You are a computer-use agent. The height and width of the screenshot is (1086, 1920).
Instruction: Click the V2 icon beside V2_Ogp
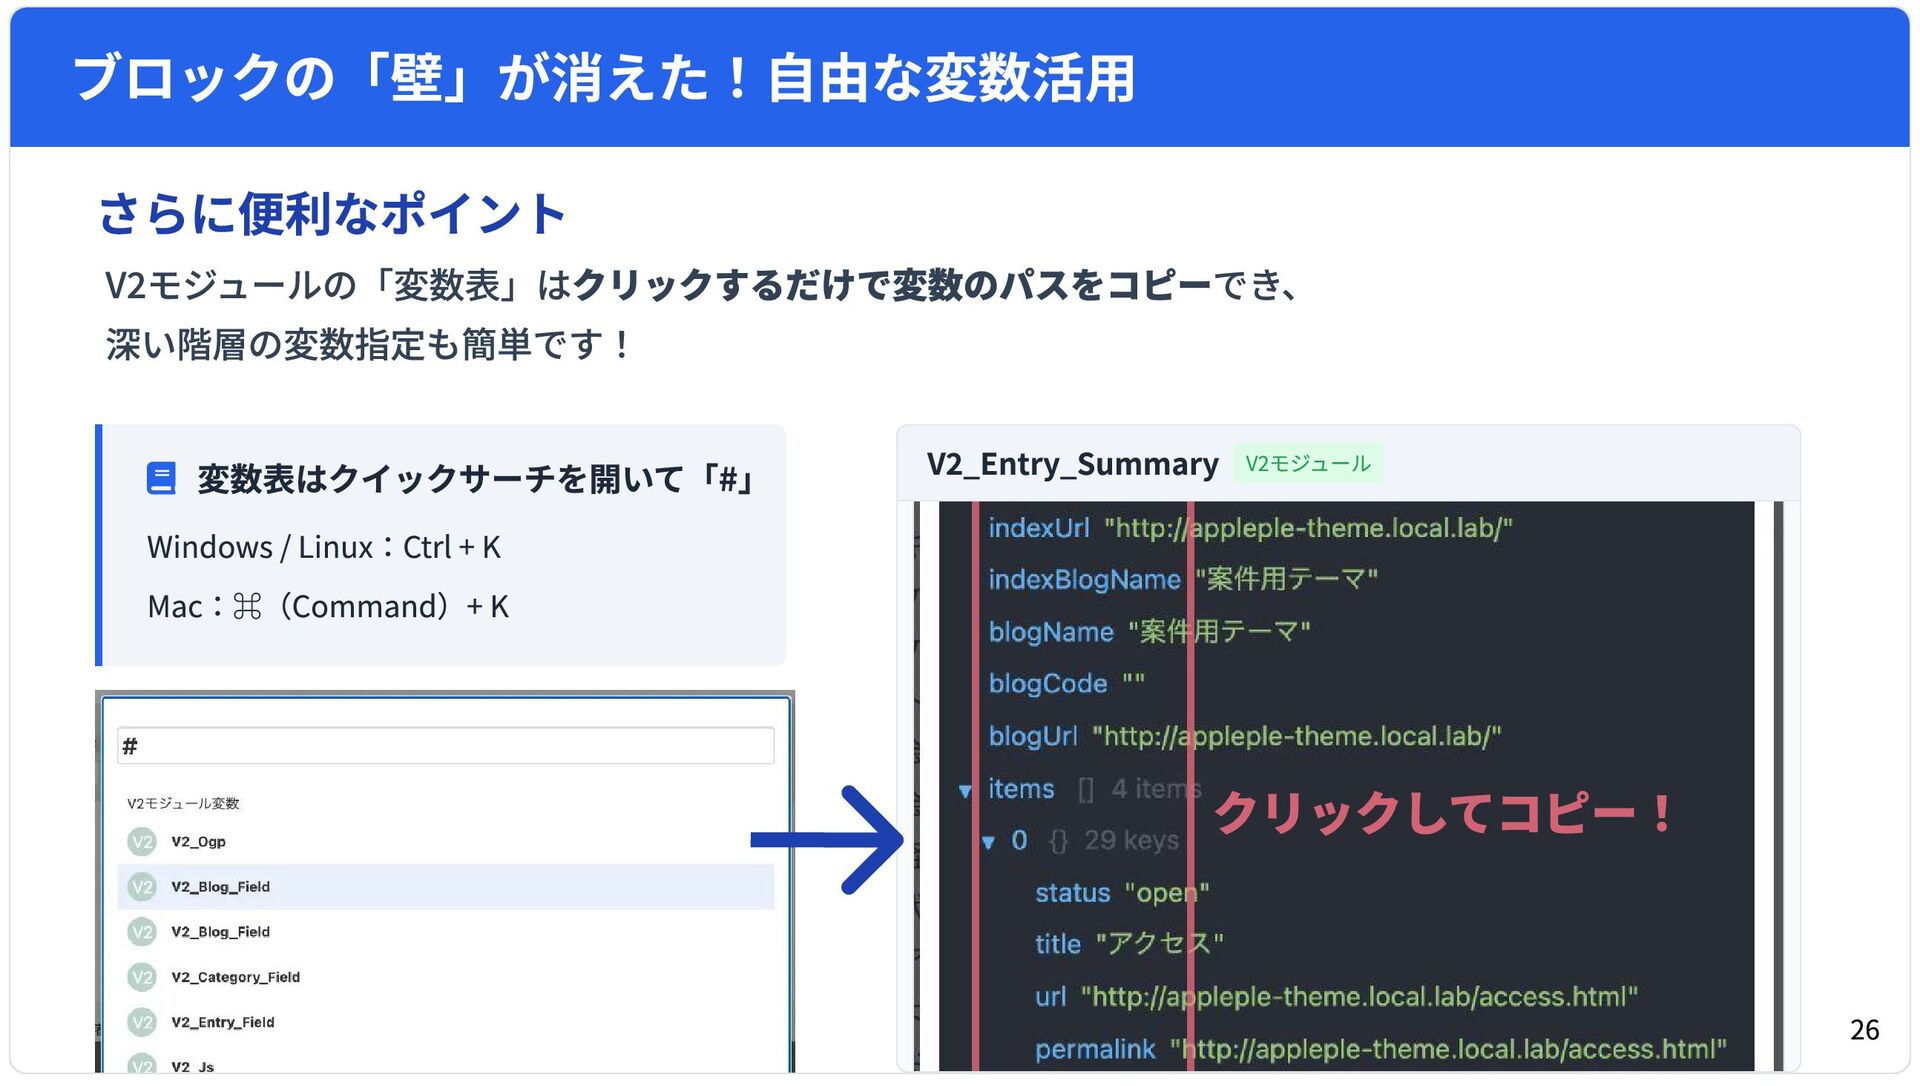coord(142,842)
